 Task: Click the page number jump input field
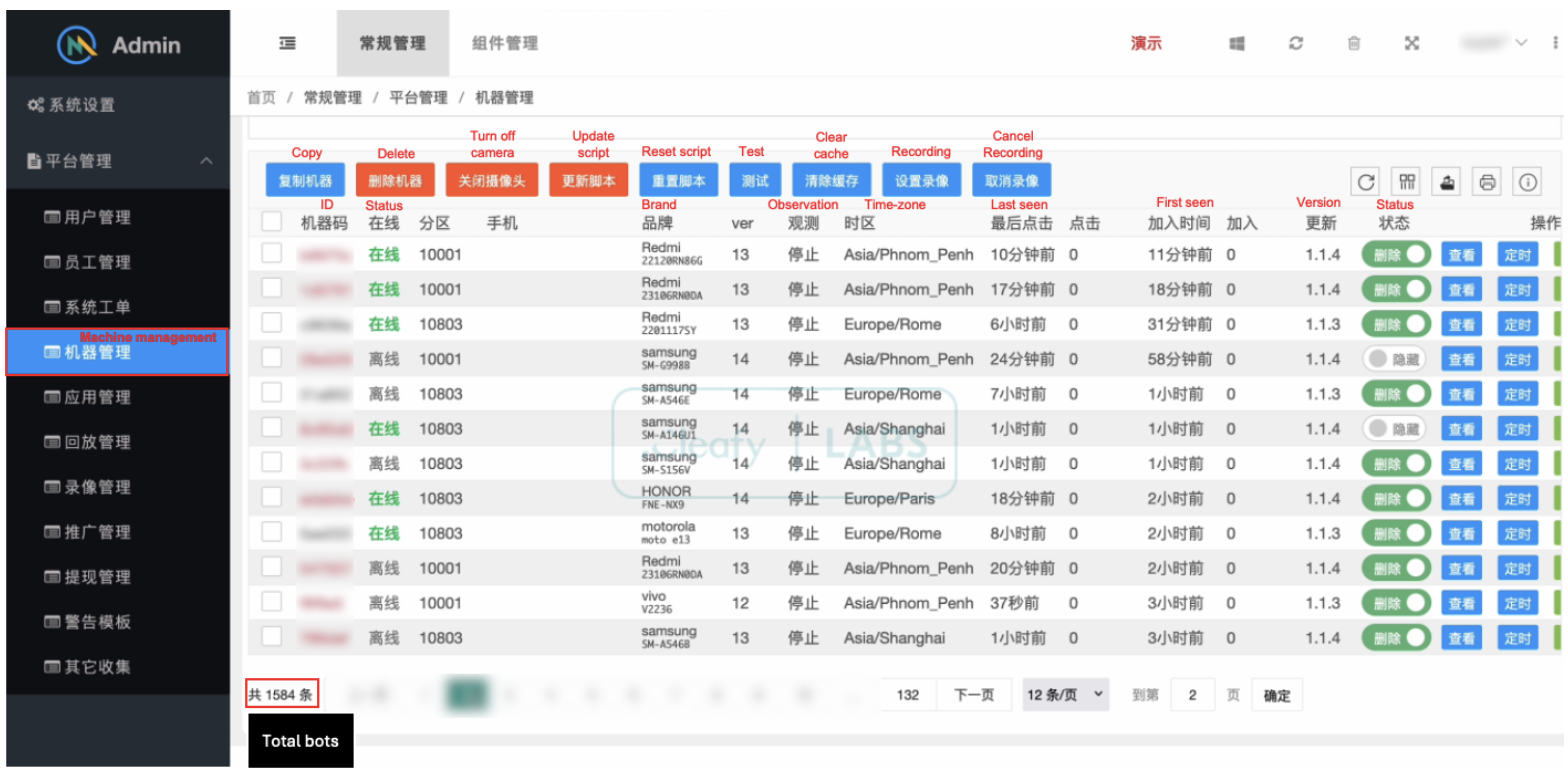pyautogui.click(x=1192, y=695)
